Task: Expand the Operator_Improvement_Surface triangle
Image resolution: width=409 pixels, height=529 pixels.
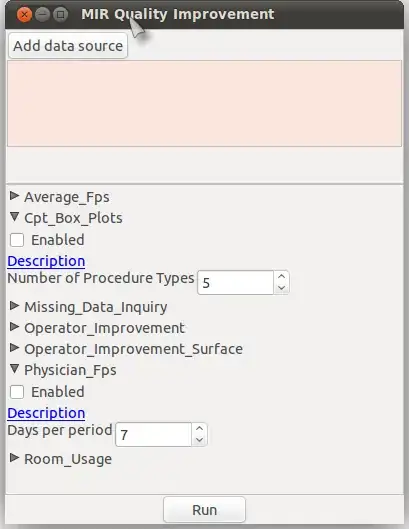Action: [x=14, y=348]
